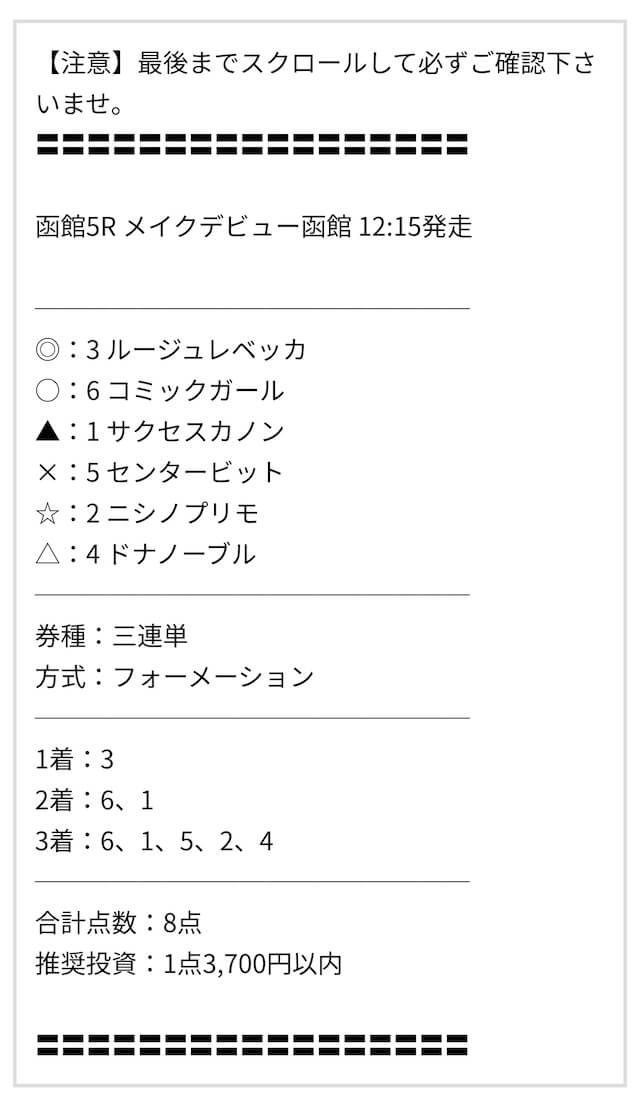Screen dimensions: 640x1104
Task: Click the horse name コミックガール
Action: [196, 391]
